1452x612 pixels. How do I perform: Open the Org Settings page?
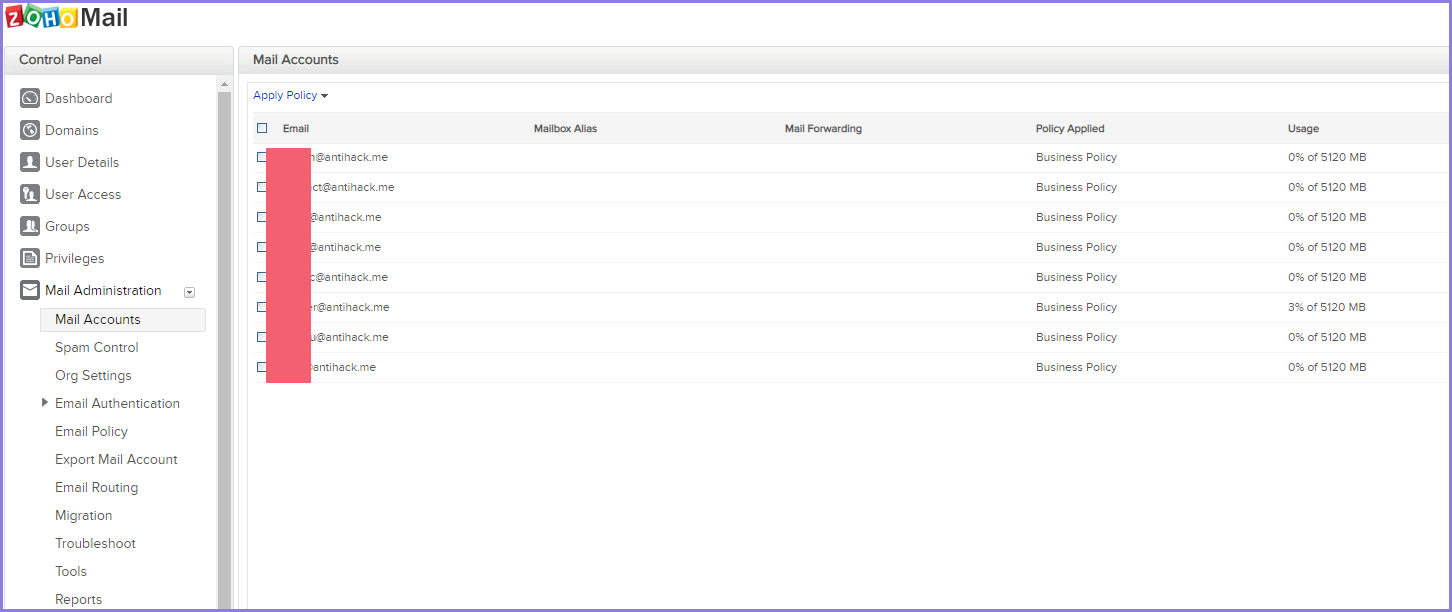click(93, 375)
